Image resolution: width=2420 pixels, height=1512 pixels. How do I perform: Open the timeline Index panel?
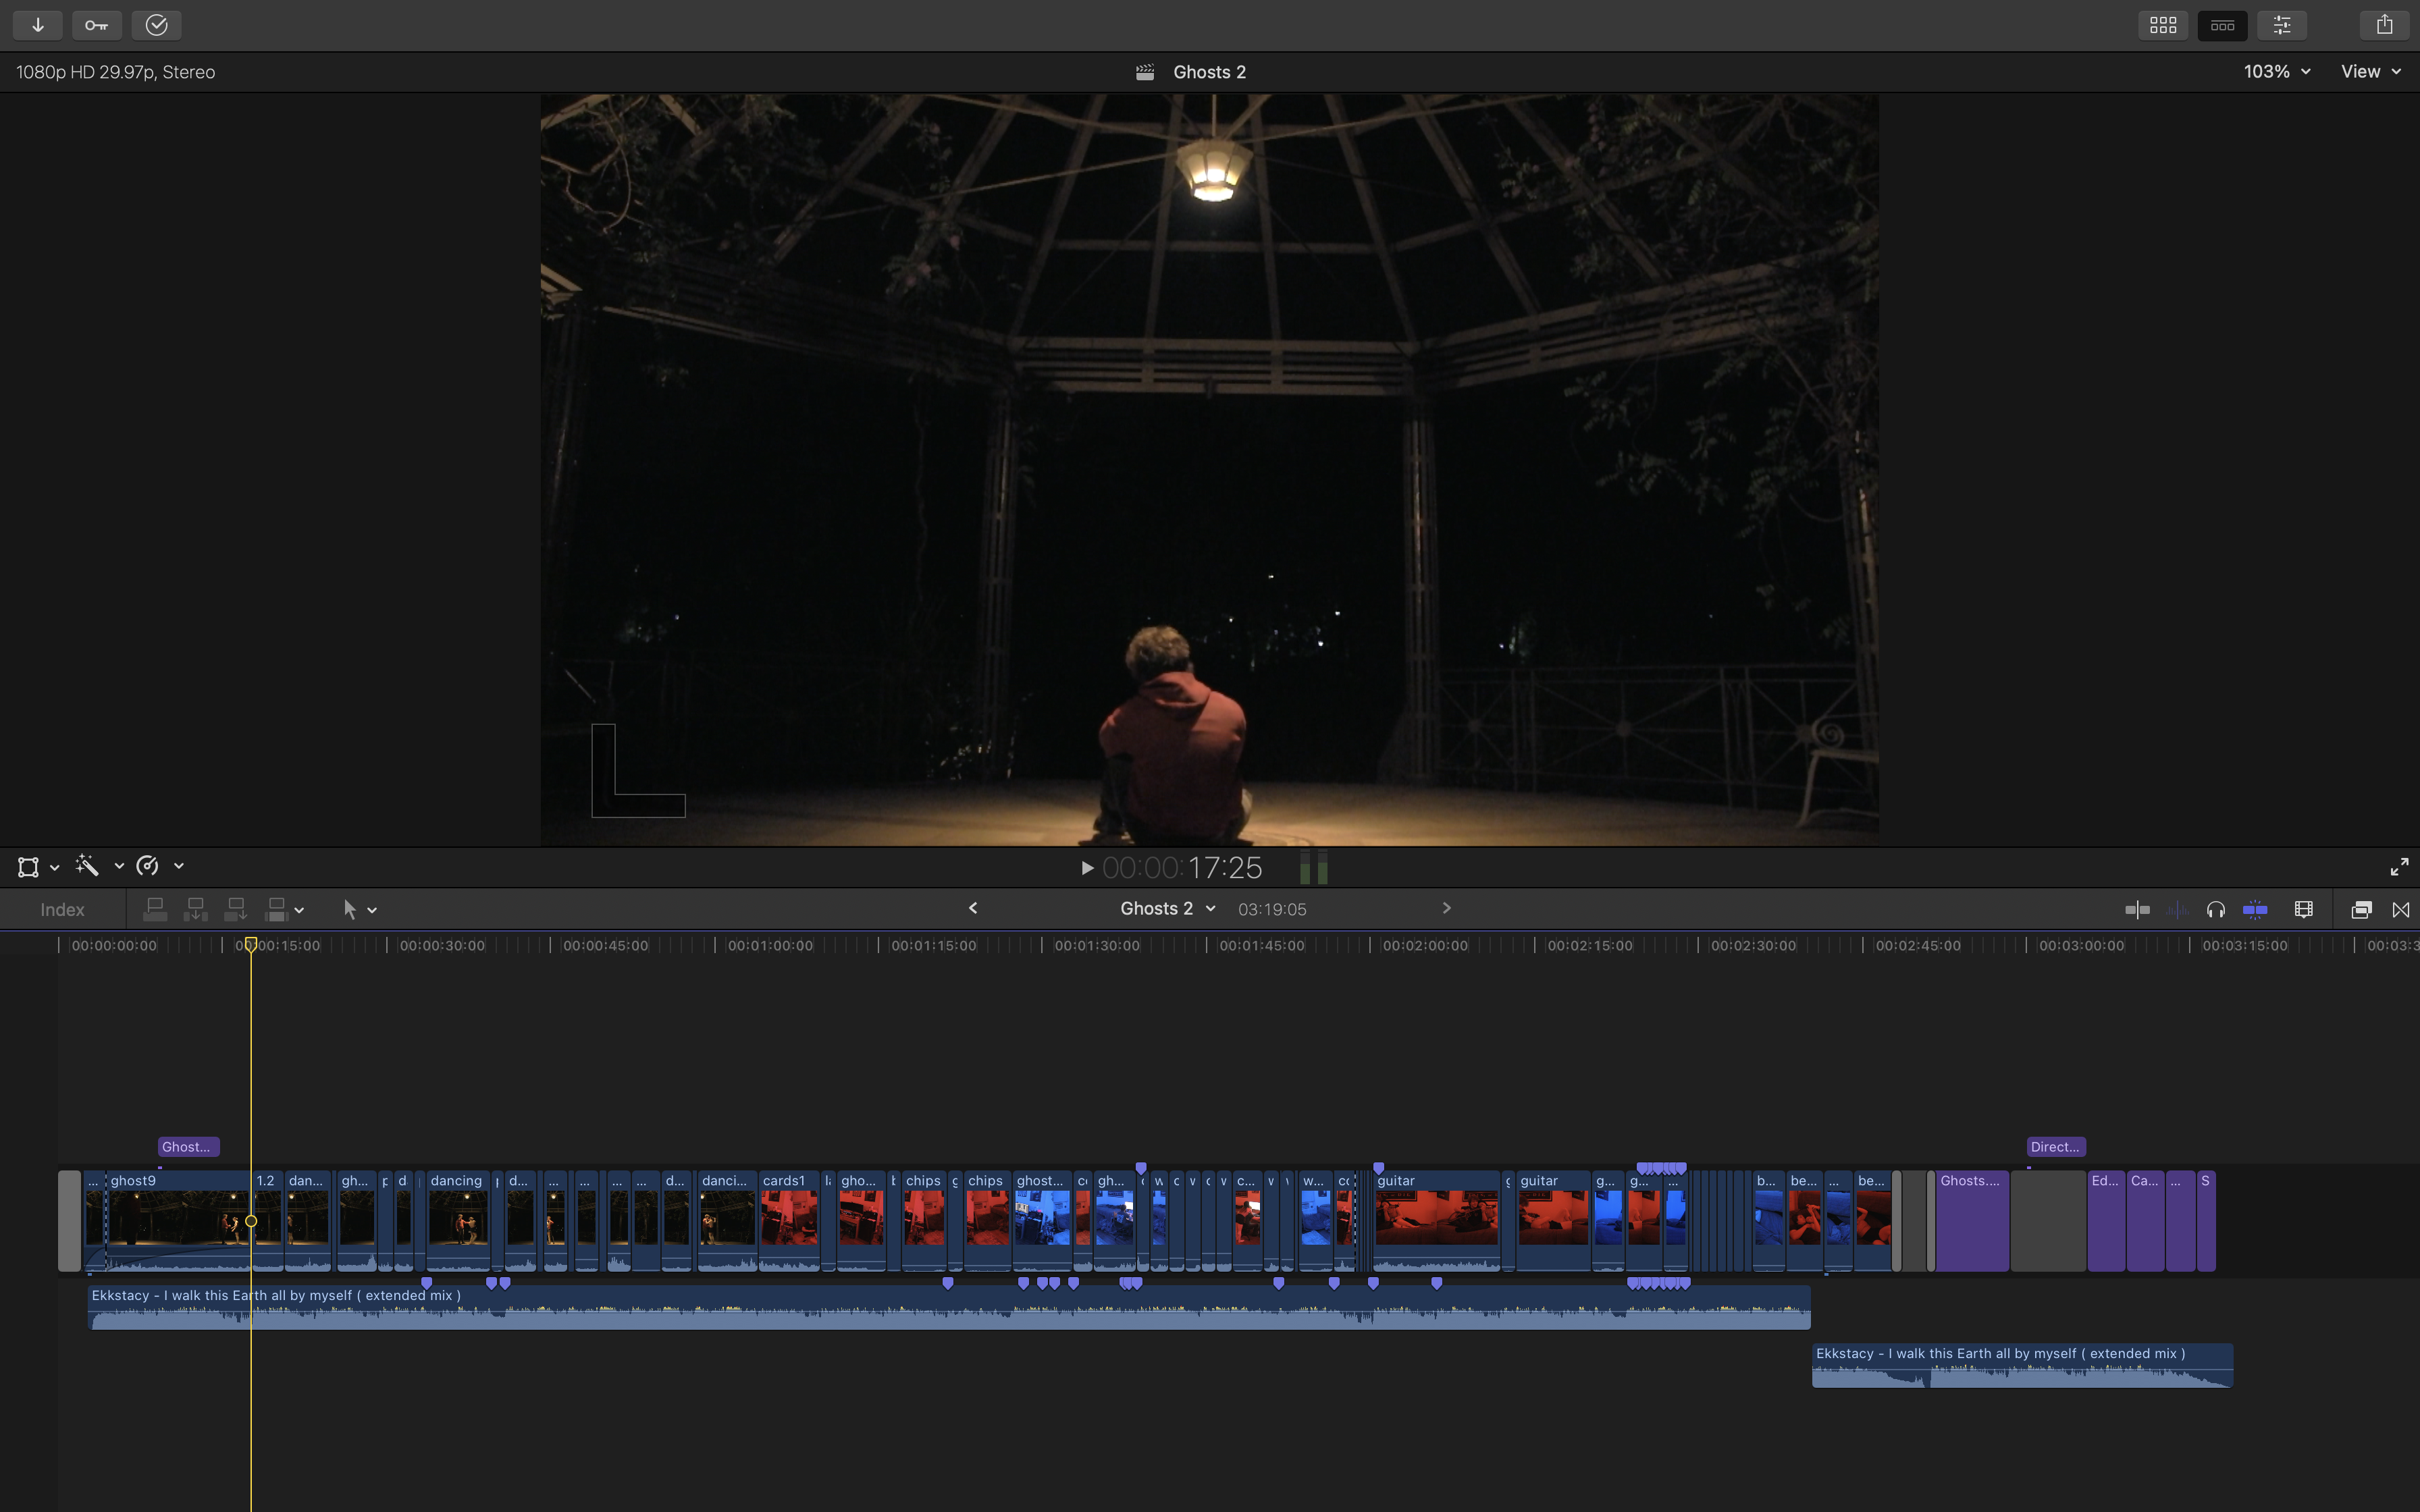[62, 910]
